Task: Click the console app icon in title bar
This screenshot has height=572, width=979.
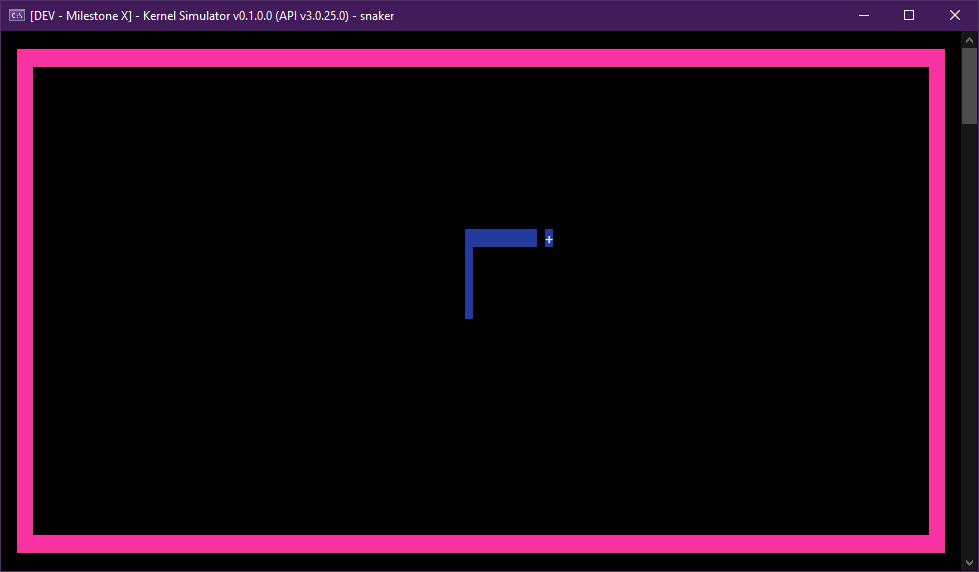Action: click(17, 15)
